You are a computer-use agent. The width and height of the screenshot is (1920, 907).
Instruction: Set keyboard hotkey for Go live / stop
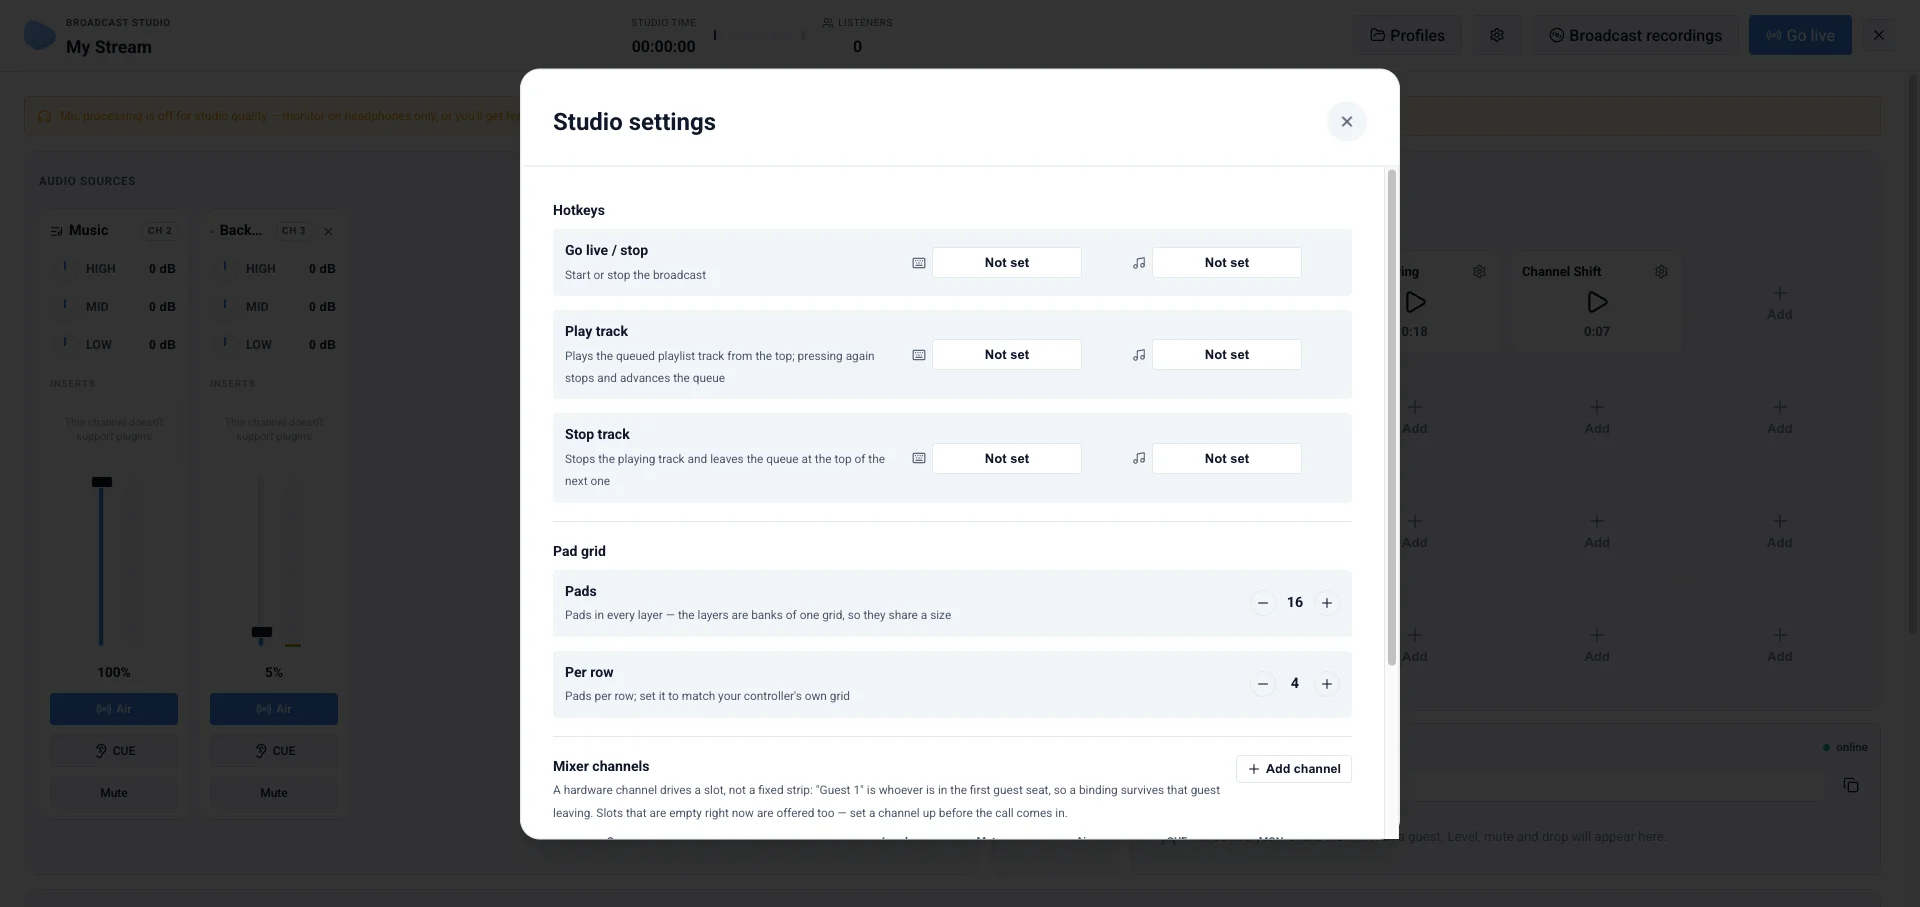coord(1006,263)
